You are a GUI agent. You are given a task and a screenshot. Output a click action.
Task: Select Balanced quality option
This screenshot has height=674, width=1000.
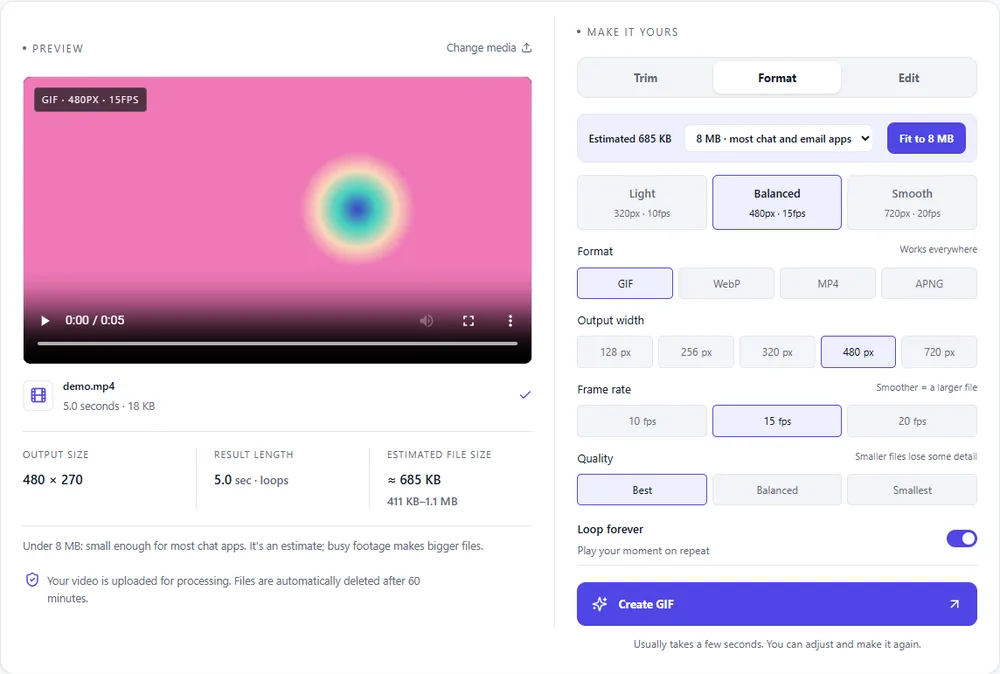[777, 490]
